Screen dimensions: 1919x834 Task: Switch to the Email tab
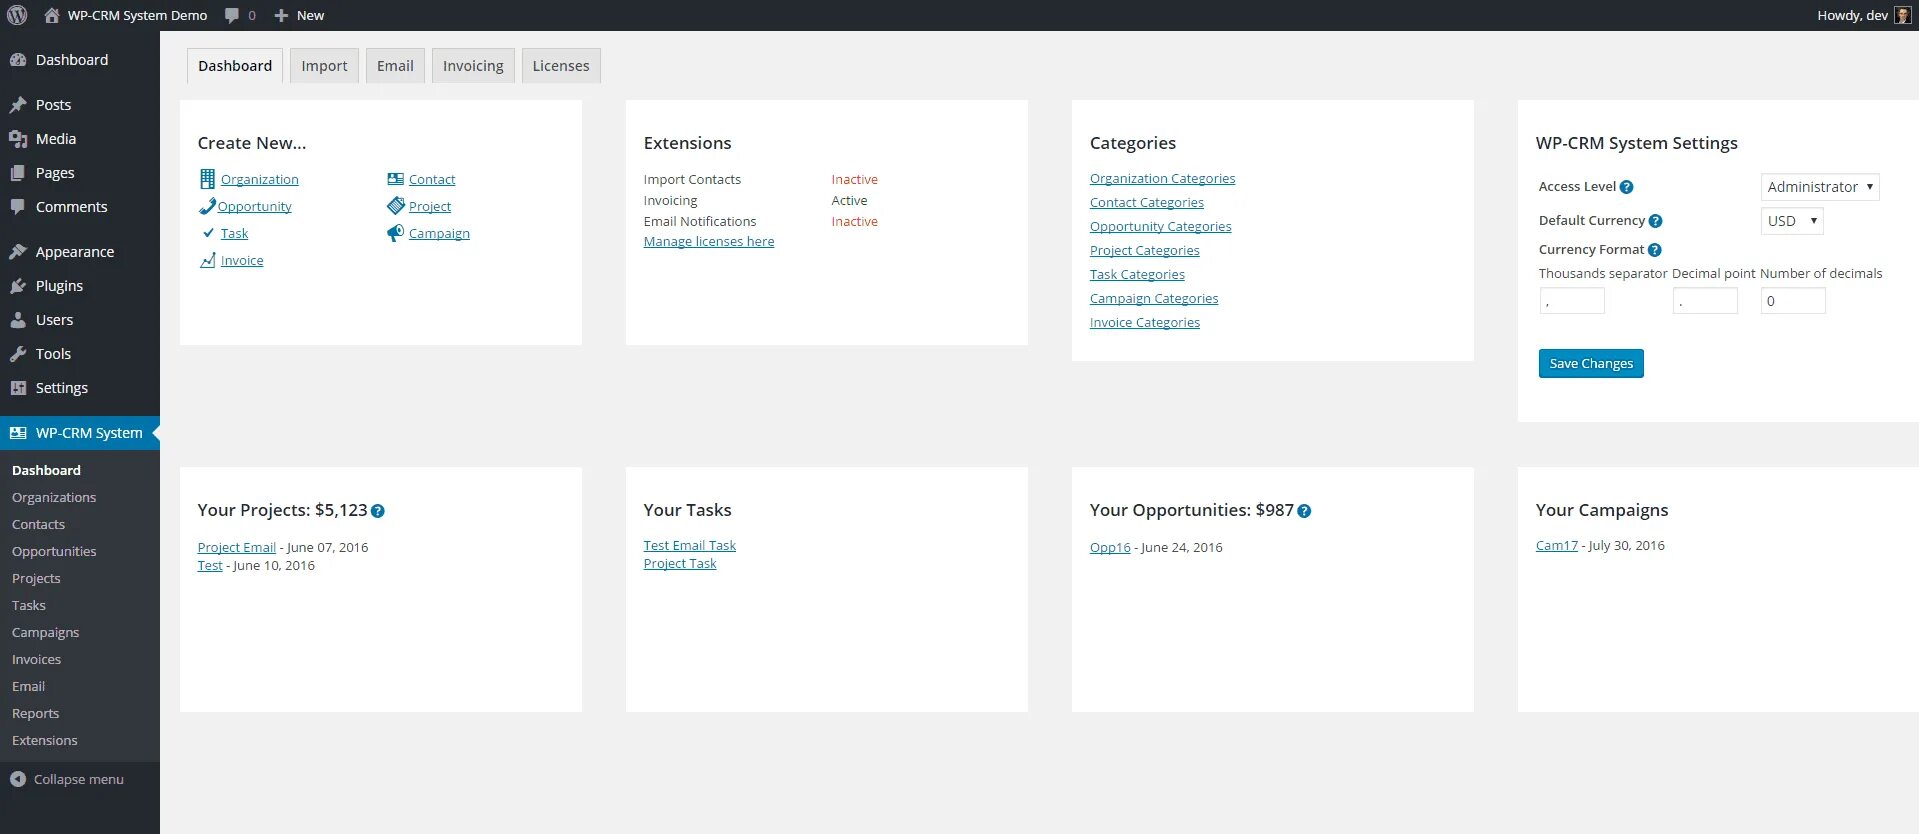tap(395, 66)
